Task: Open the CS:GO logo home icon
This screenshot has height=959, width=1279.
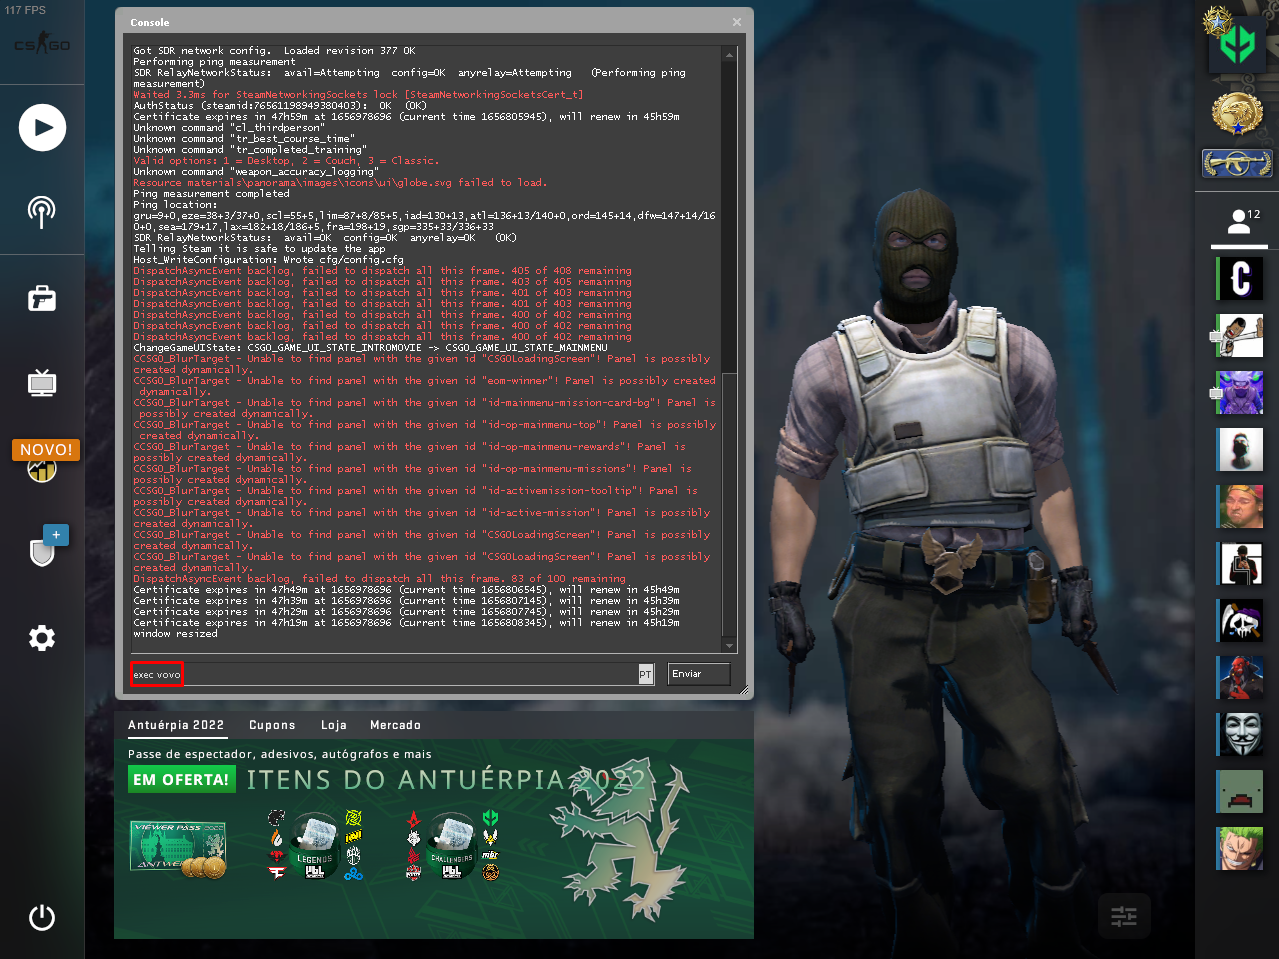Action: coord(42,44)
